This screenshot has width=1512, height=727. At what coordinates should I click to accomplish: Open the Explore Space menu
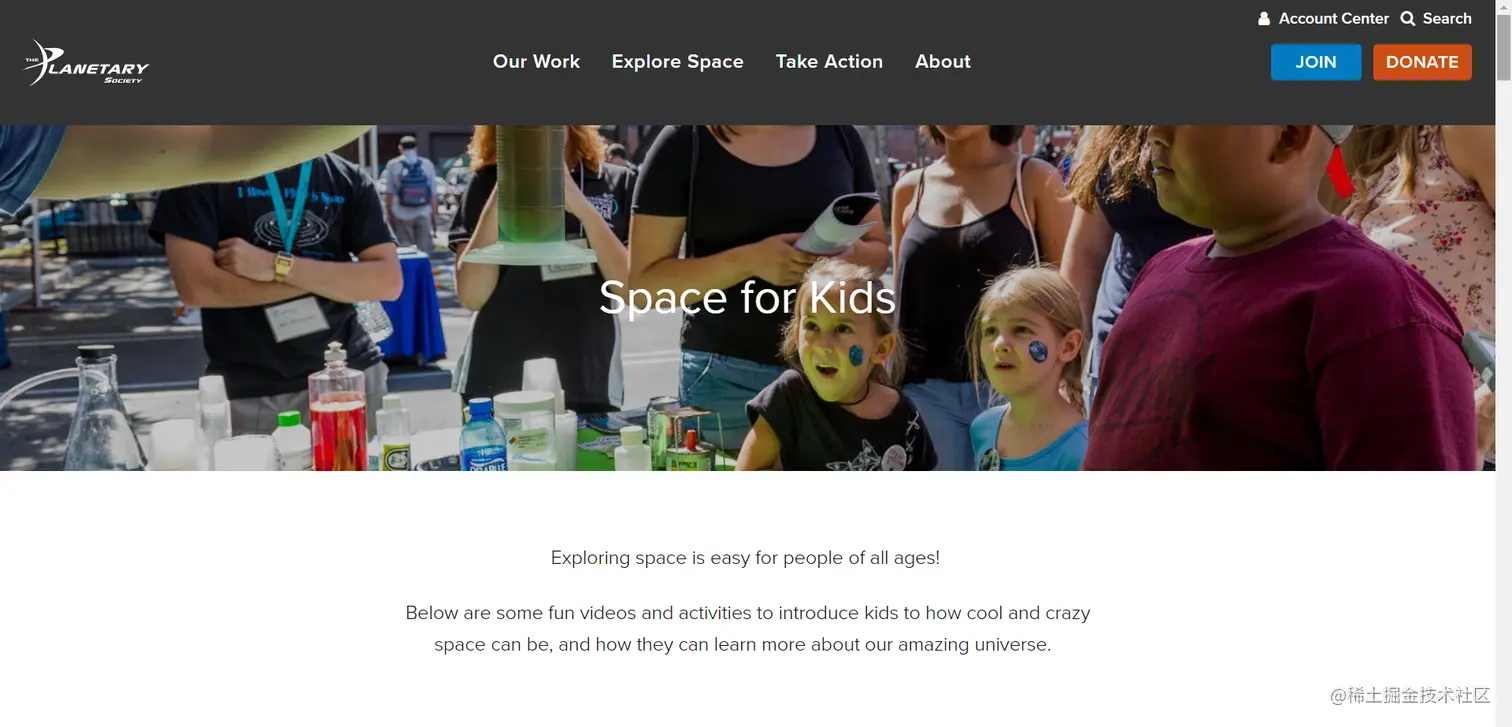(677, 62)
